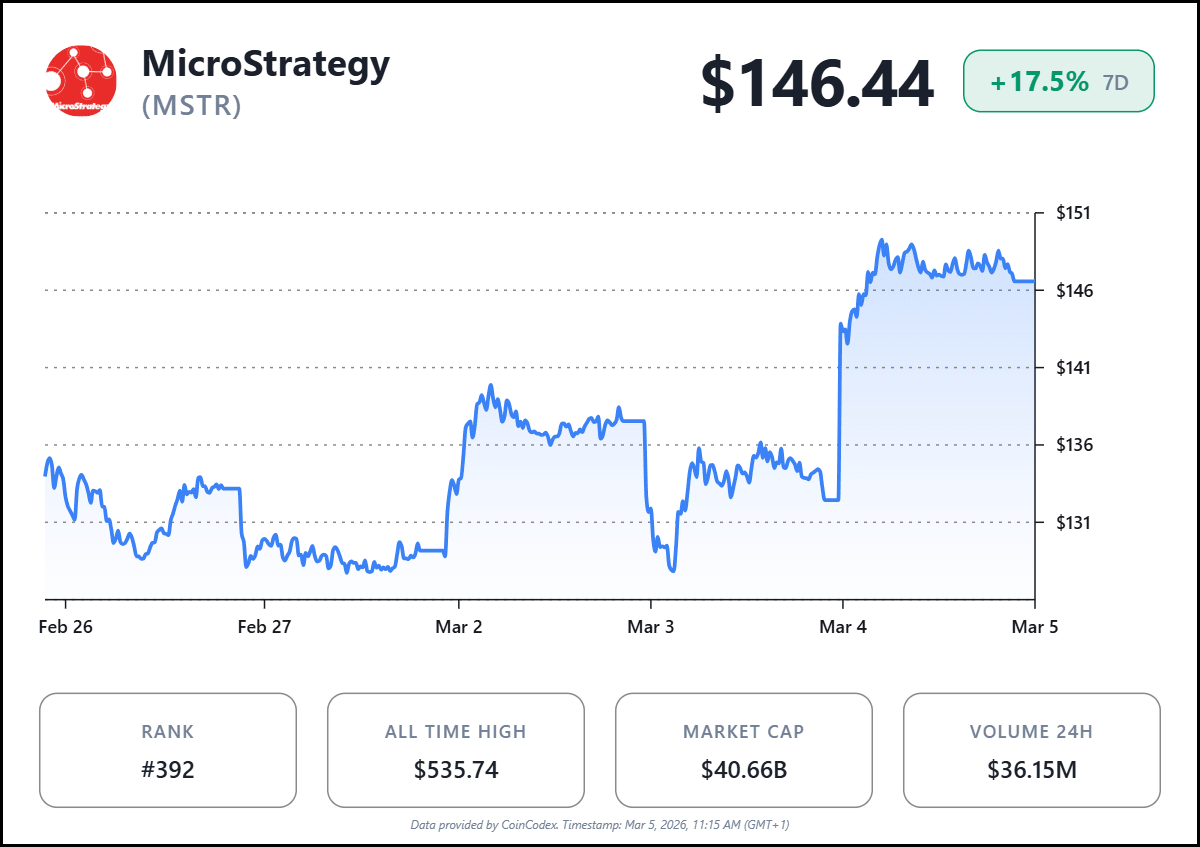Select the (MSTR) ticker symbol
Image resolution: width=1200 pixels, height=847 pixels.
[x=192, y=105]
